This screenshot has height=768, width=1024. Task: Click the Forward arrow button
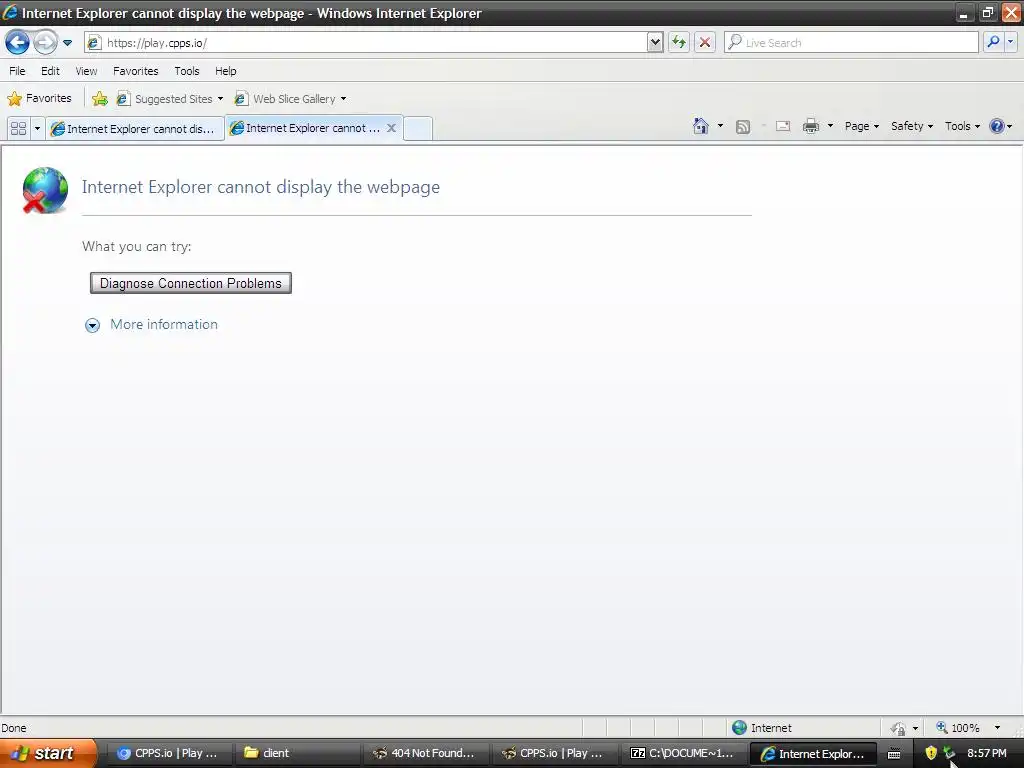45,43
